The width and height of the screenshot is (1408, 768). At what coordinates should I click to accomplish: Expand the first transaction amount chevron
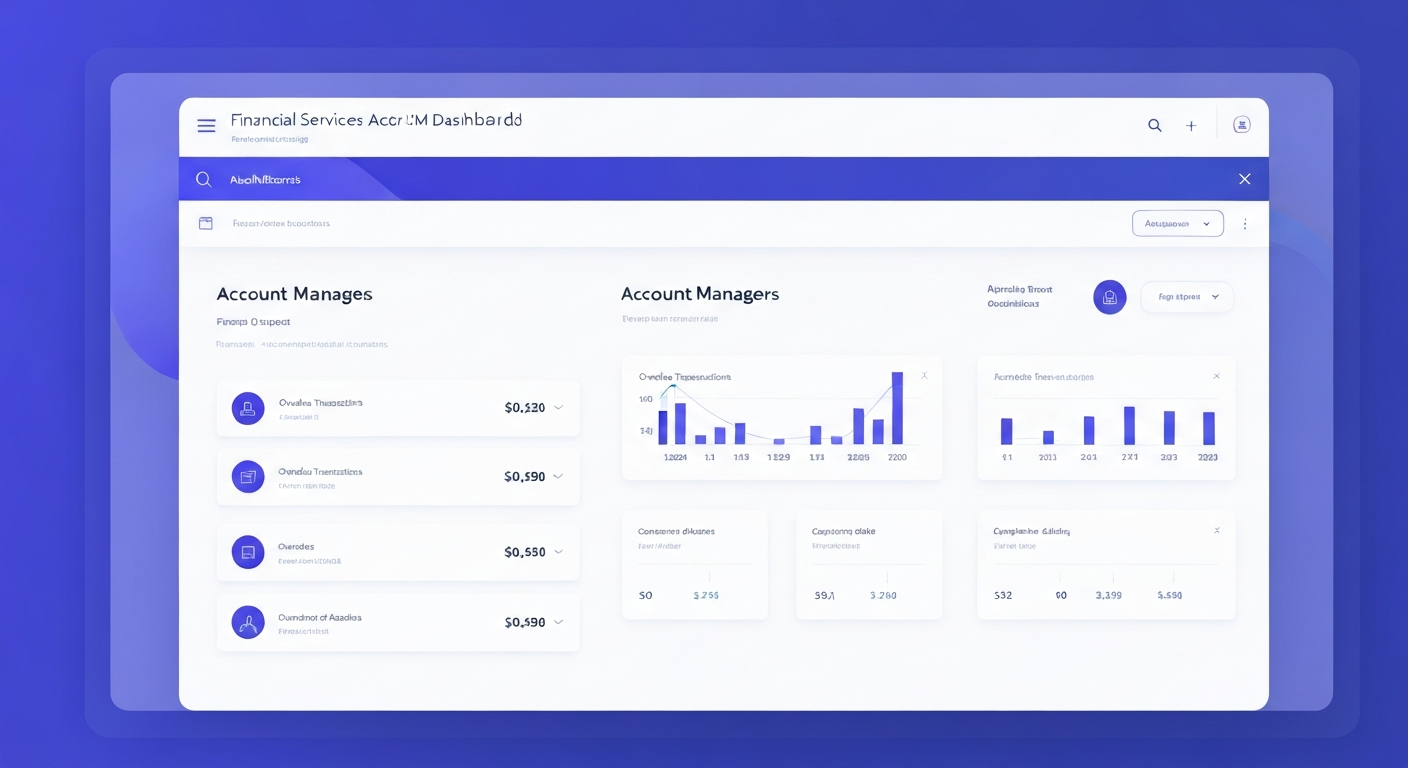point(560,408)
